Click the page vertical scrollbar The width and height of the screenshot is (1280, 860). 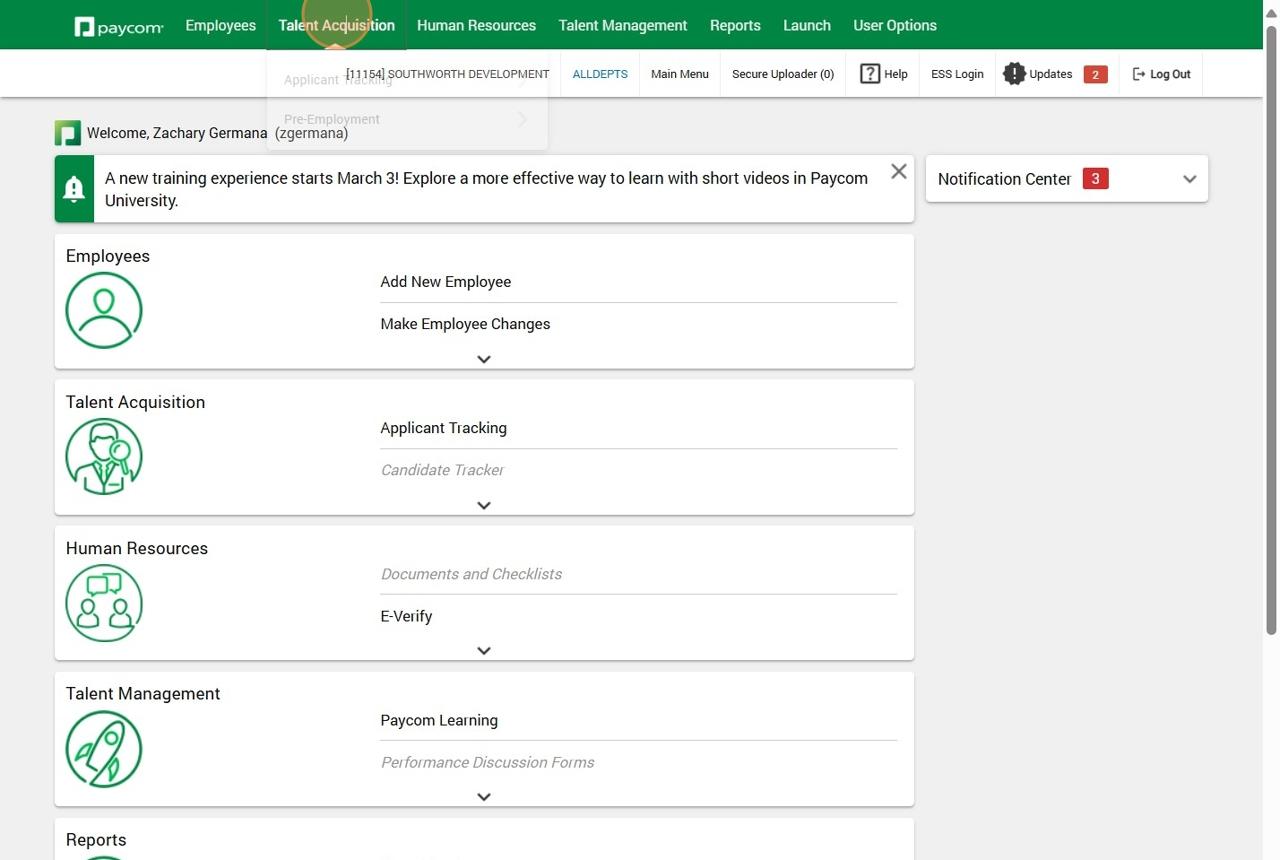pos(1272,330)
